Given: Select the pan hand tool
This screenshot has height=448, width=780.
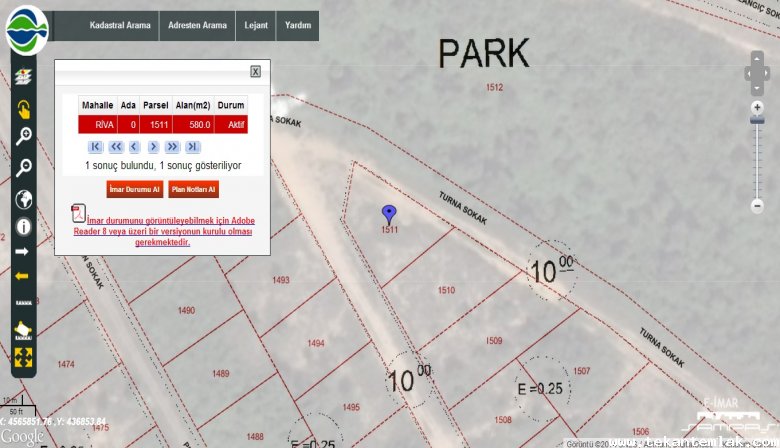Looking at the screenshot, I should [x=23, y=109].
